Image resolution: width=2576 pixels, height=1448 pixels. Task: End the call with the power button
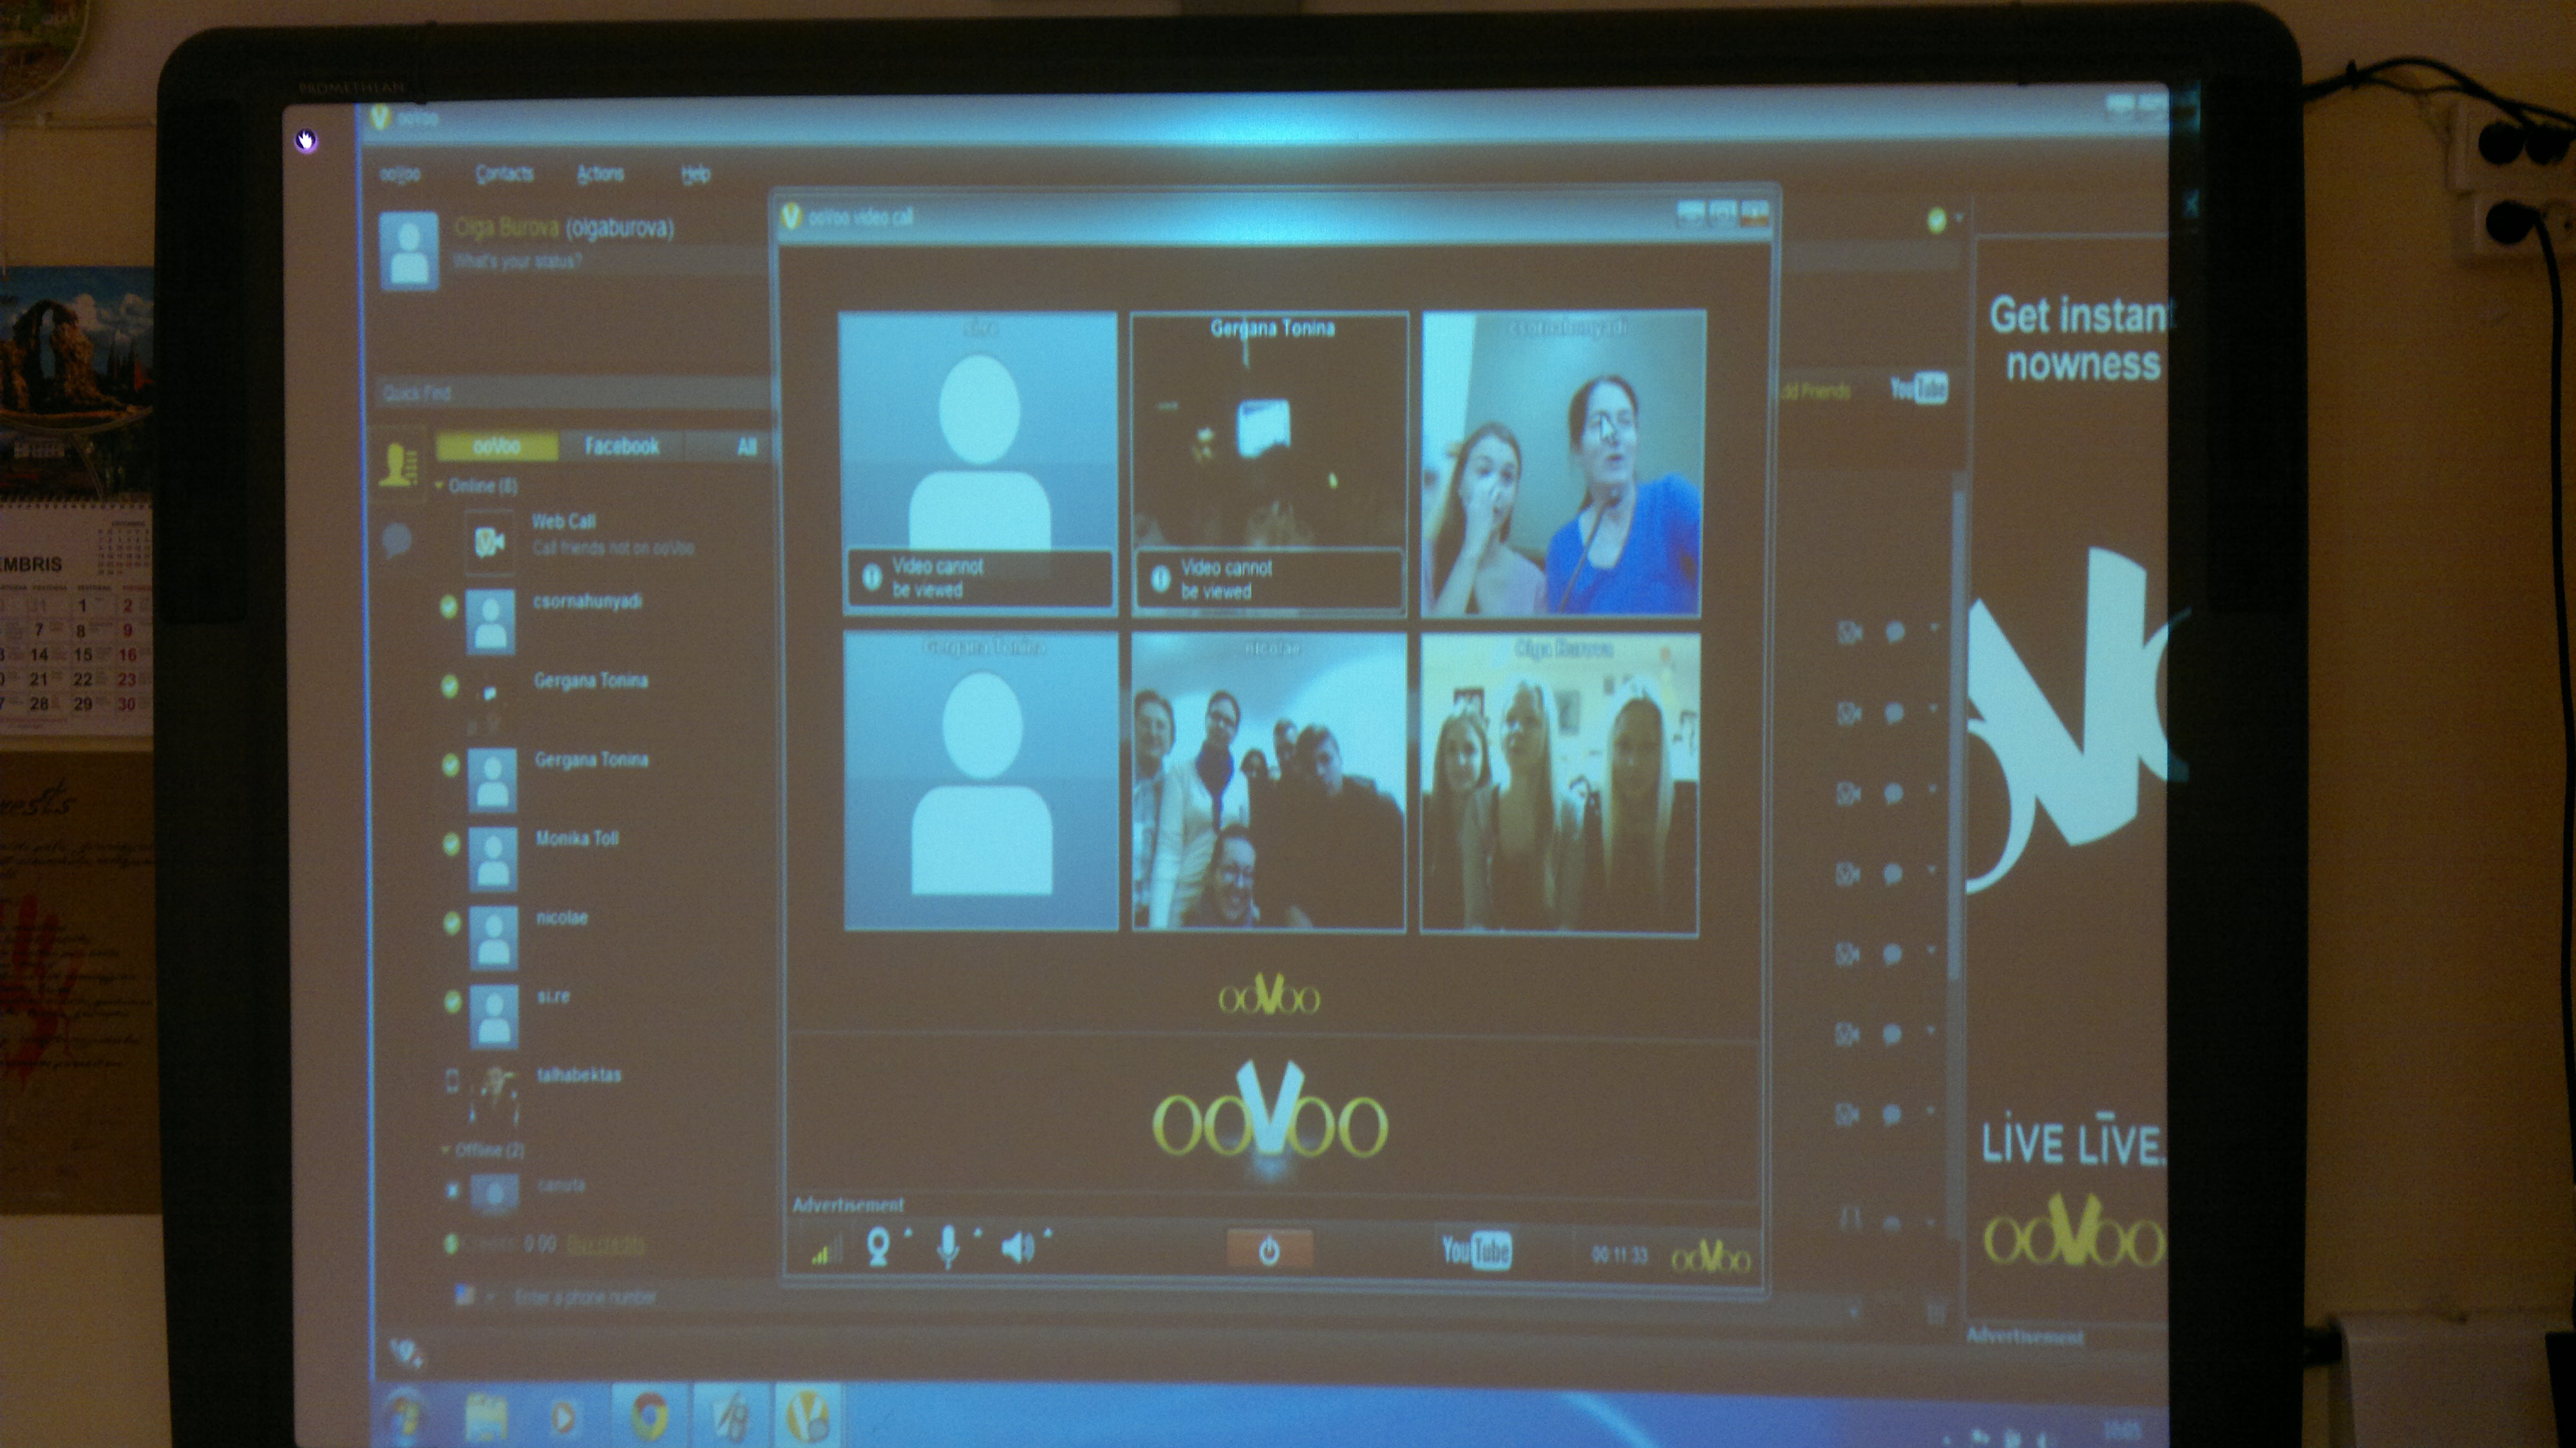[x=1269, y=1250]
